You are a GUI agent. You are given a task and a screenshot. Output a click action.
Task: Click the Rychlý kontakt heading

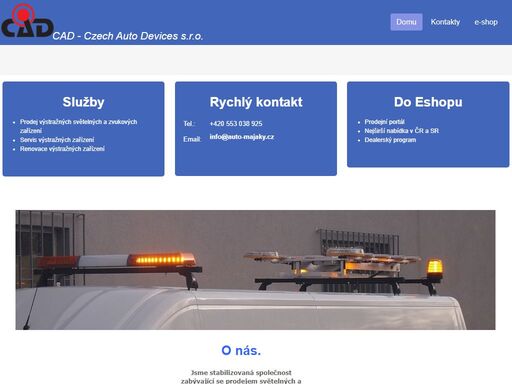256,102
